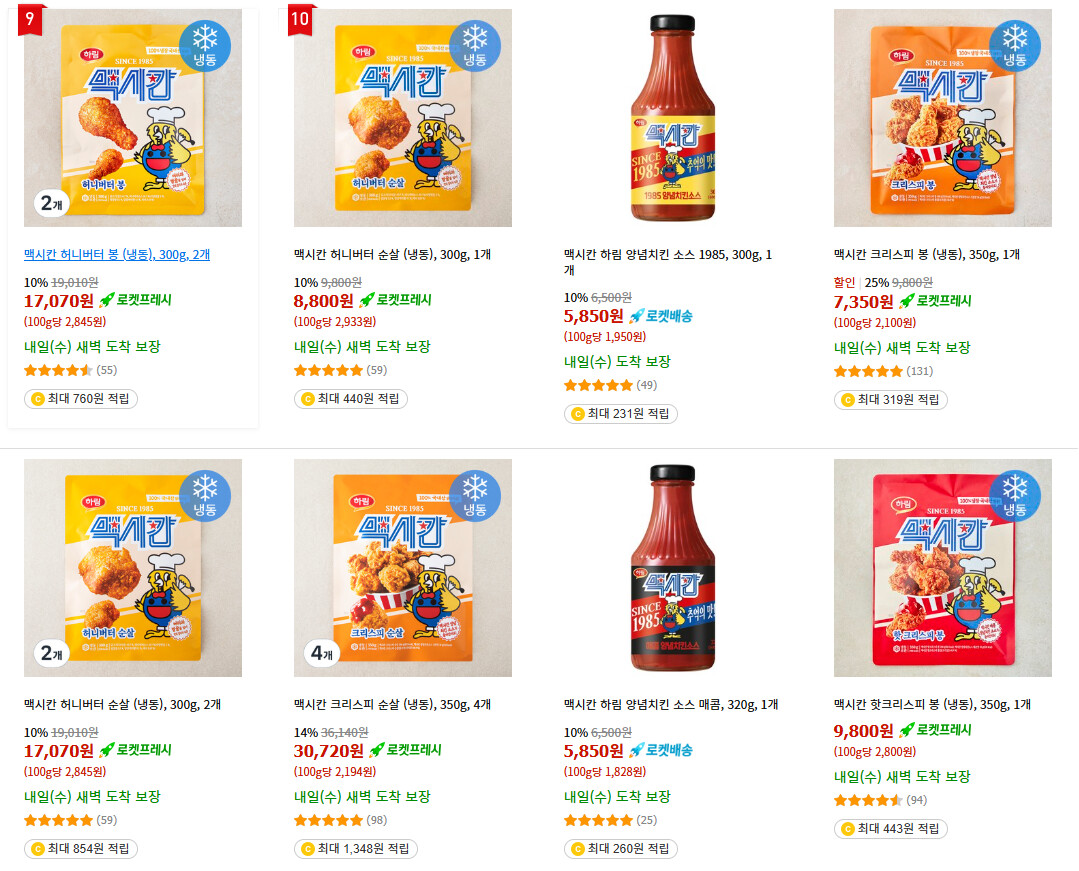Click 2개 quantity badge on 허니버터 순살 image
1079x871 pixels.
coord(48,653)
